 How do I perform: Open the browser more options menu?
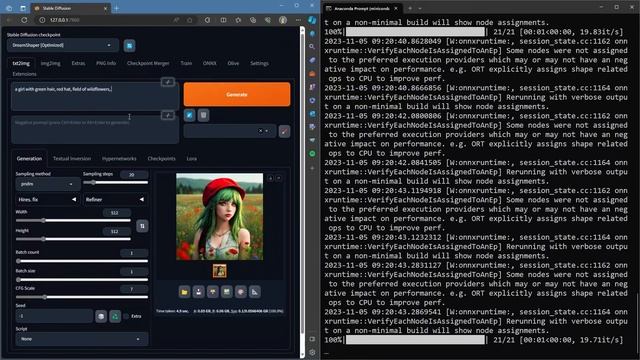(298, 20)
